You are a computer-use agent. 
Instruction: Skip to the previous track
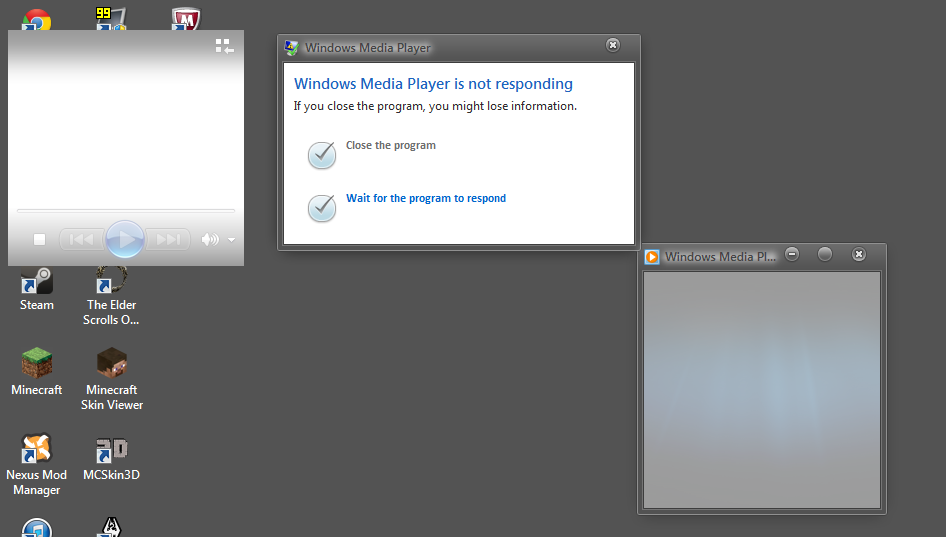82,240
